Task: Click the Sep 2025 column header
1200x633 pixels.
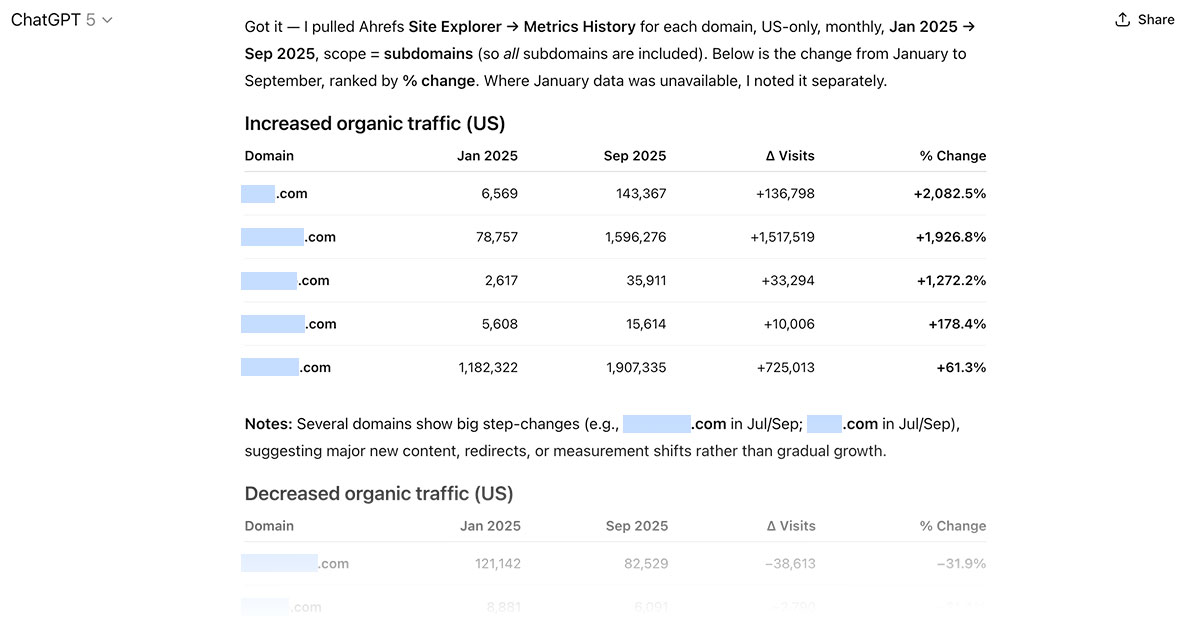Action: (x=634, y=155)
